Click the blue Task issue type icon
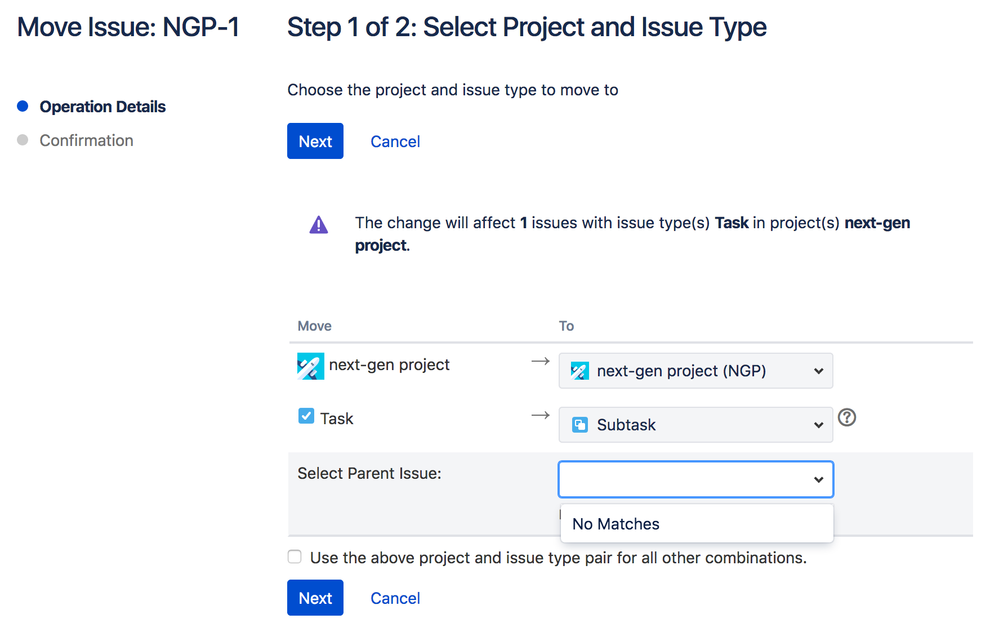Viewport: 999px width, 631px height. click(307, 416)
